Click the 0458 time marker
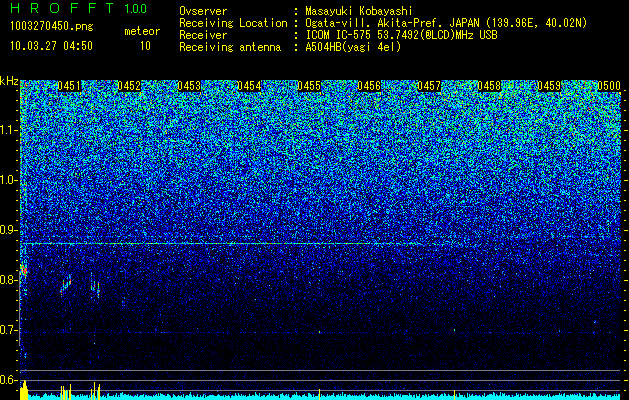Viewport: 629px width, 400px height. (489, 86)
